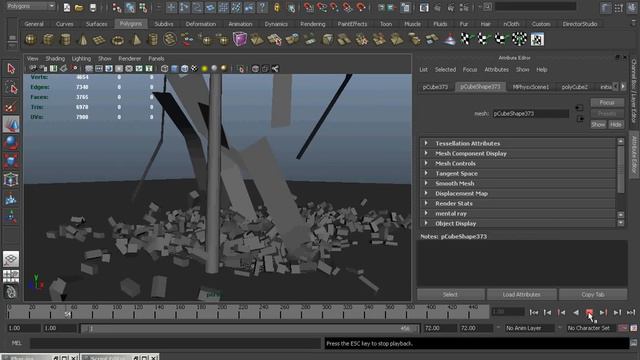Open the Dynamics shelf tab
The image size is (640, 360).
coord(276,24)
